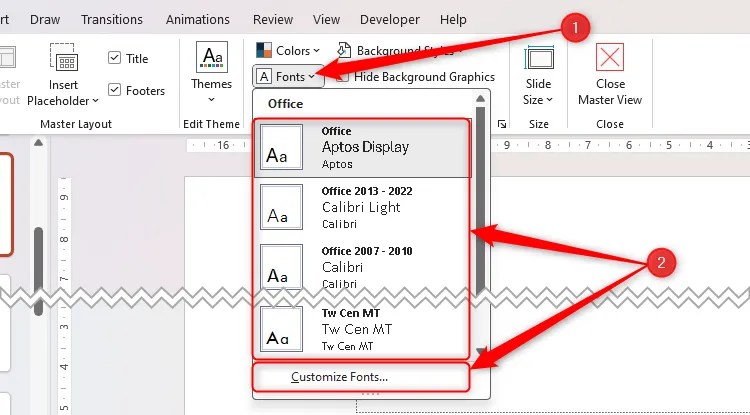
Task: Click Close Master View icon
Action: pyautogui.click(x=610, y=57)
